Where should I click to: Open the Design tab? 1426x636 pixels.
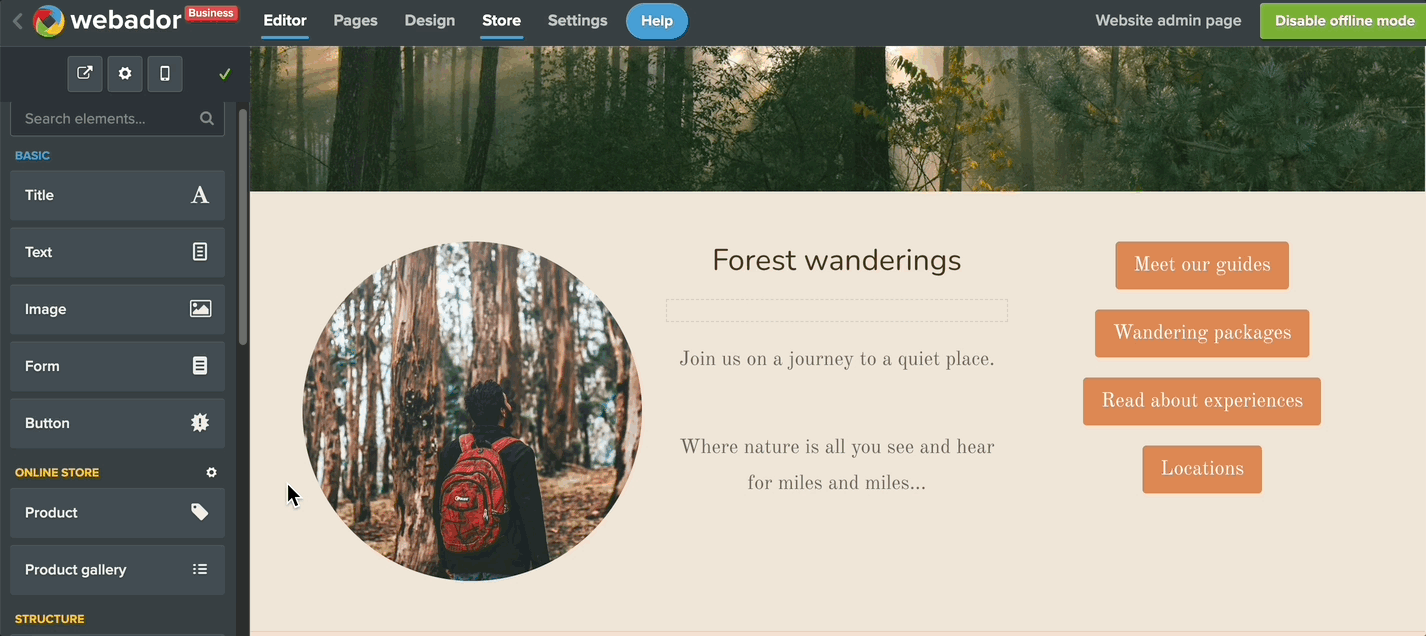pos(430,20)
